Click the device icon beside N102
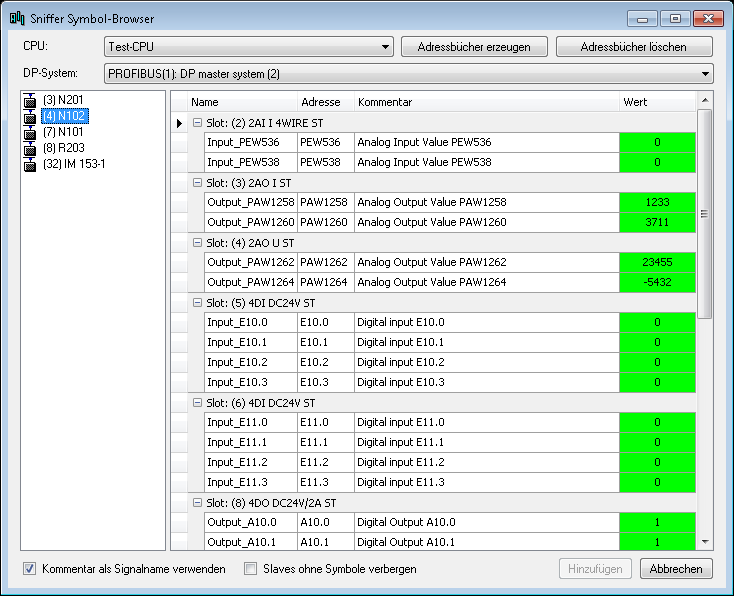The height and width of the screenshot is (596, 734). point(31,116)
